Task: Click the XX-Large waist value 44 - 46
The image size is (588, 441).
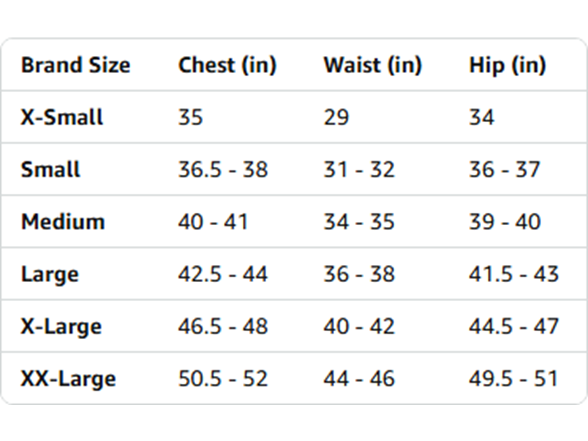Action: [359, 378]
